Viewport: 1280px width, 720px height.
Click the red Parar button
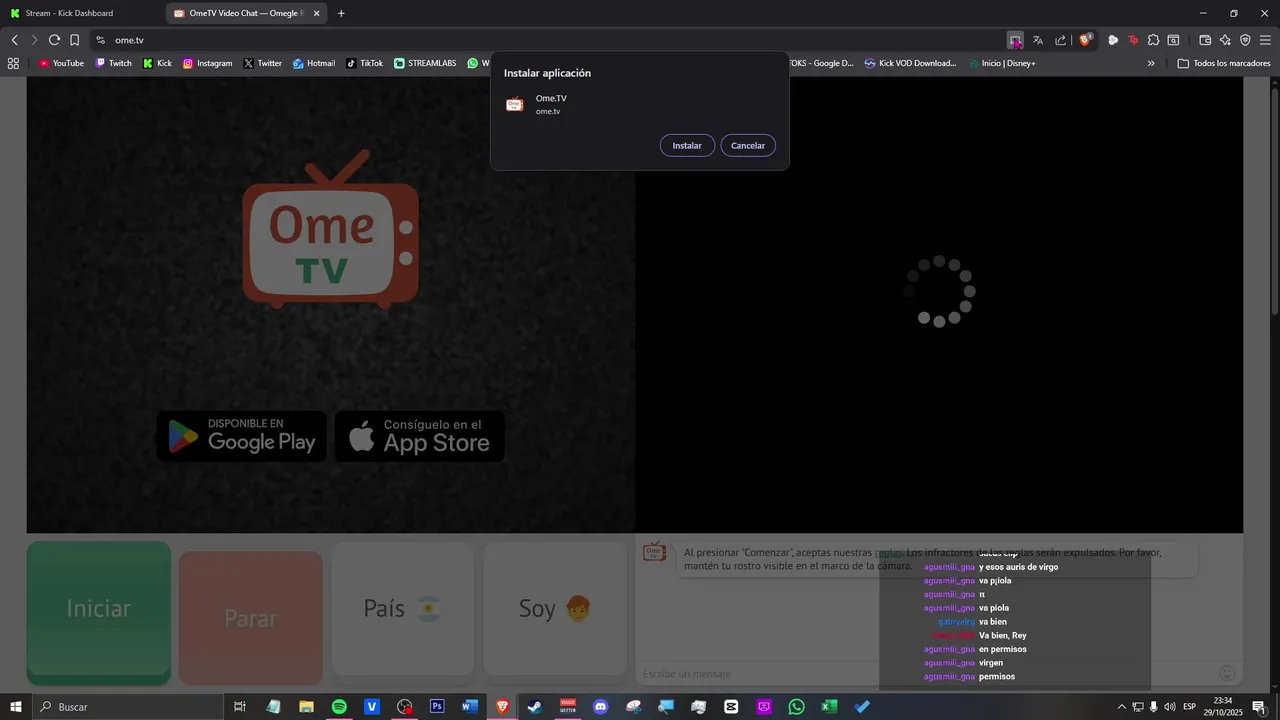(251, 617)
